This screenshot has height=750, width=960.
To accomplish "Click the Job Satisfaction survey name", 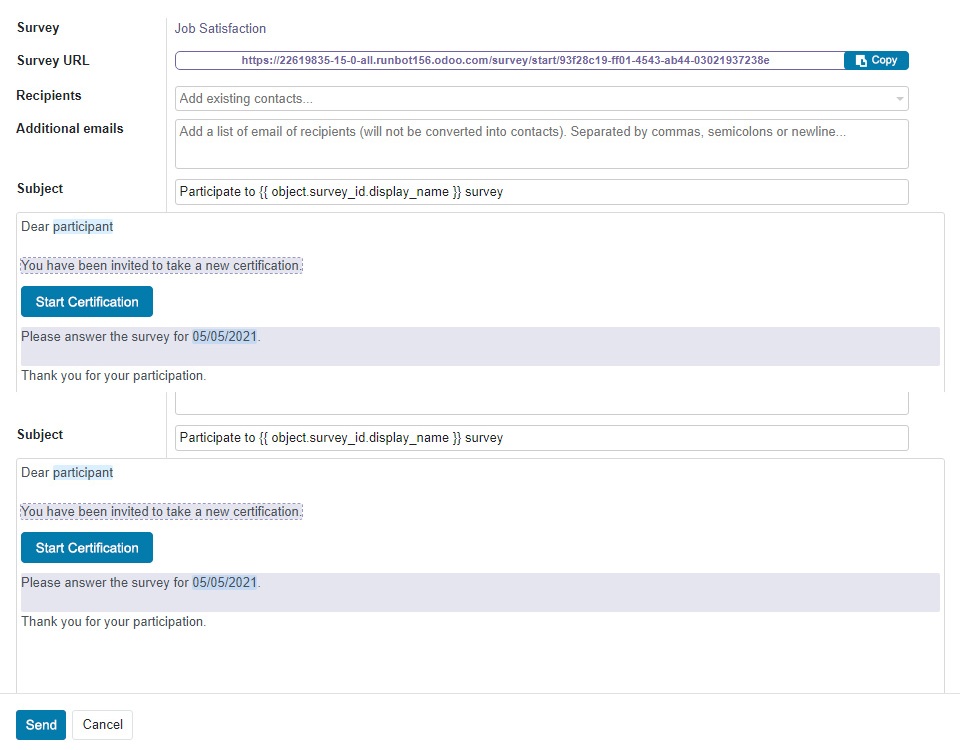I will click(220, 28).
